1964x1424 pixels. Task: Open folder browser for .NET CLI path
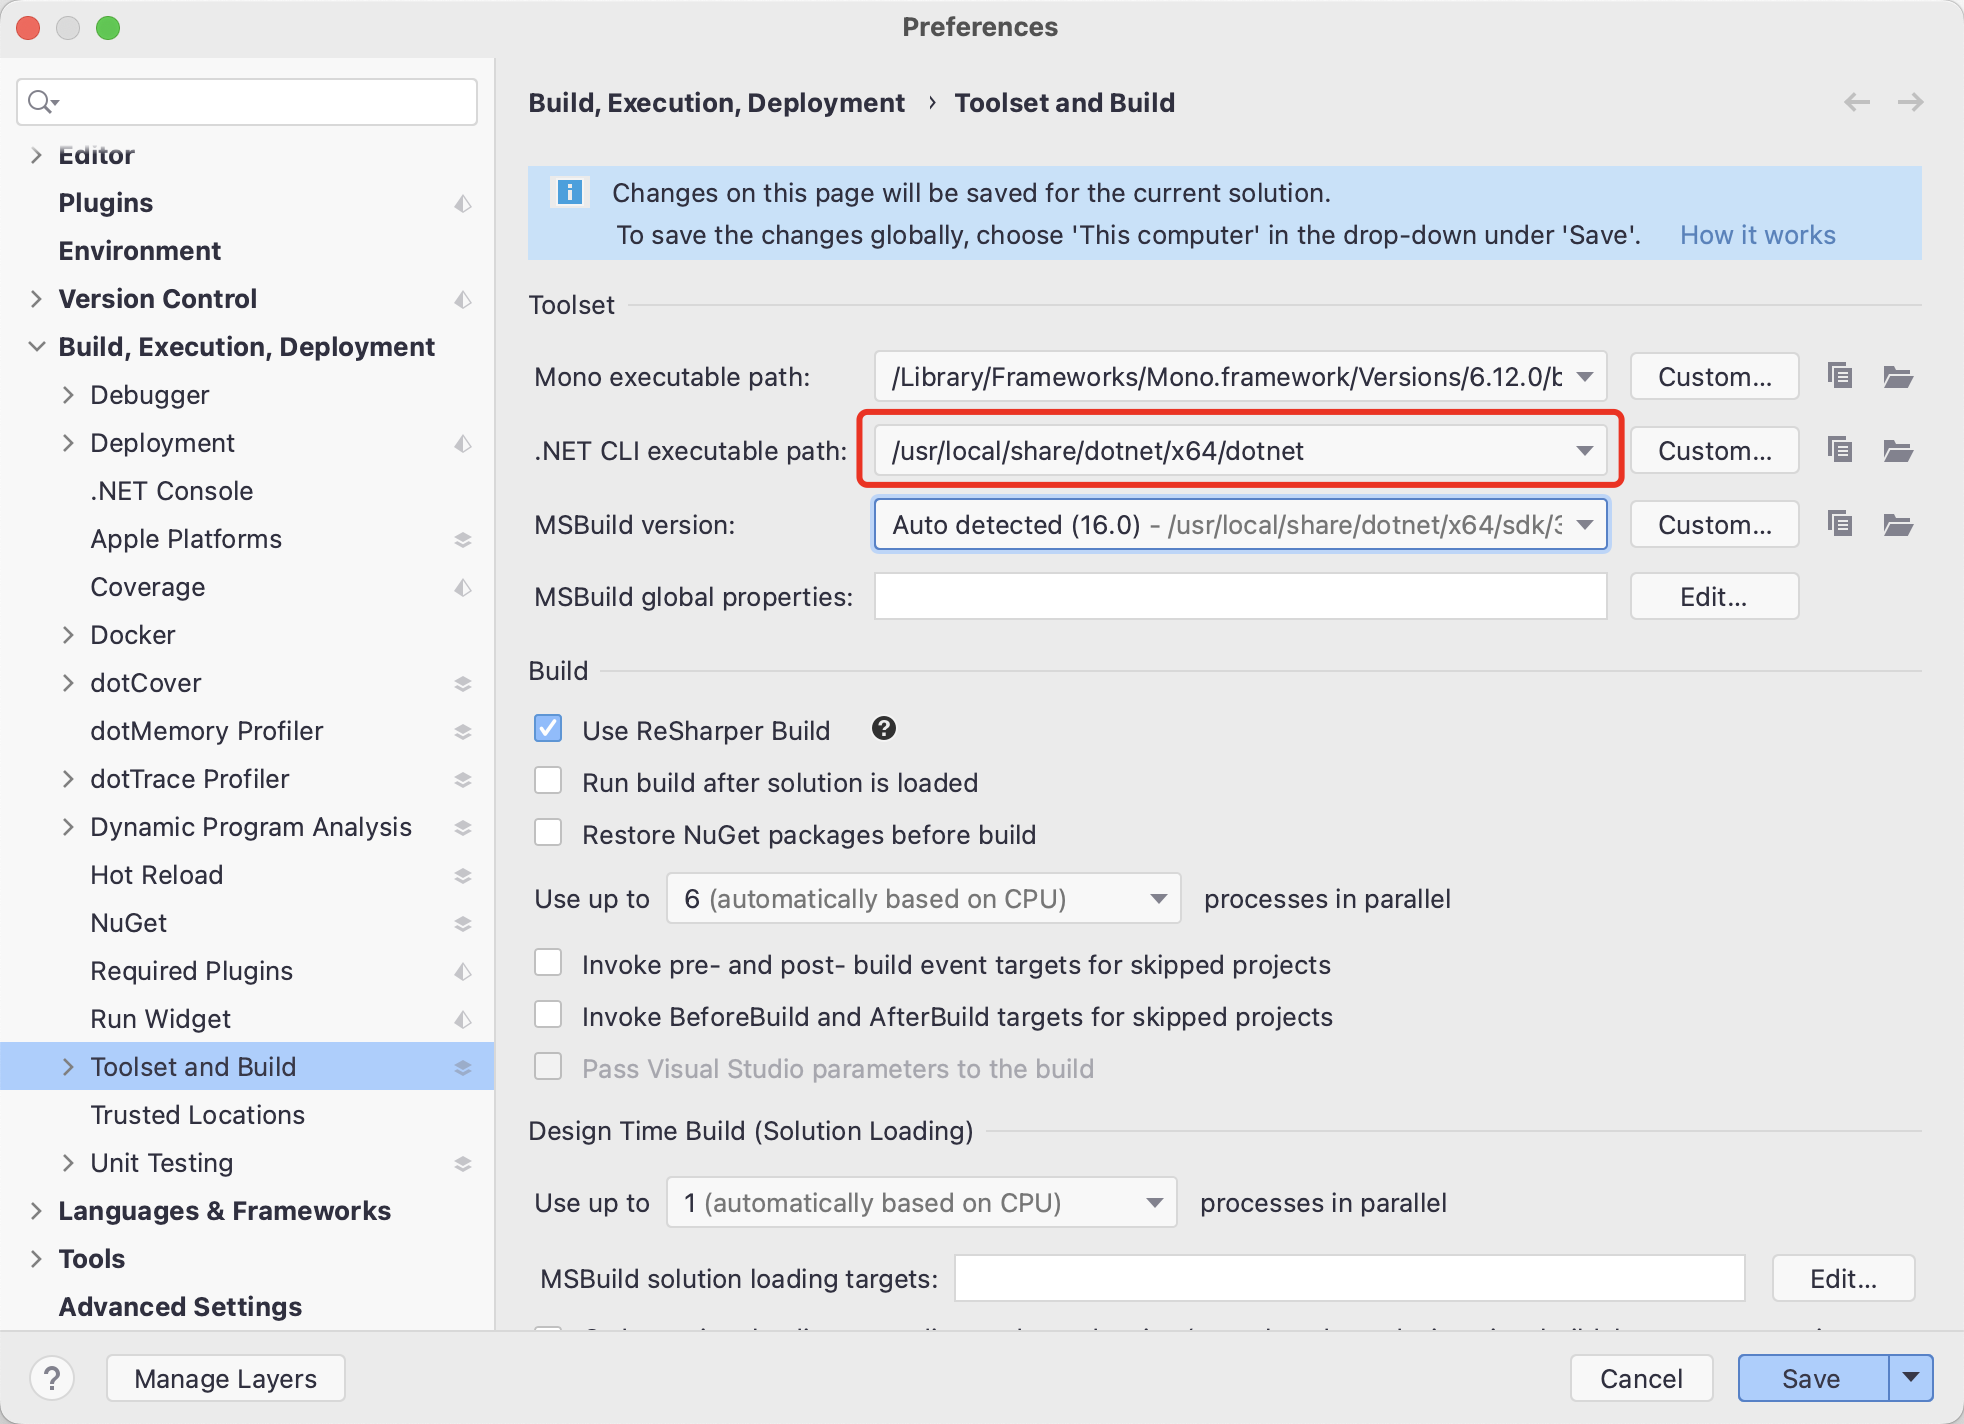1897,451
